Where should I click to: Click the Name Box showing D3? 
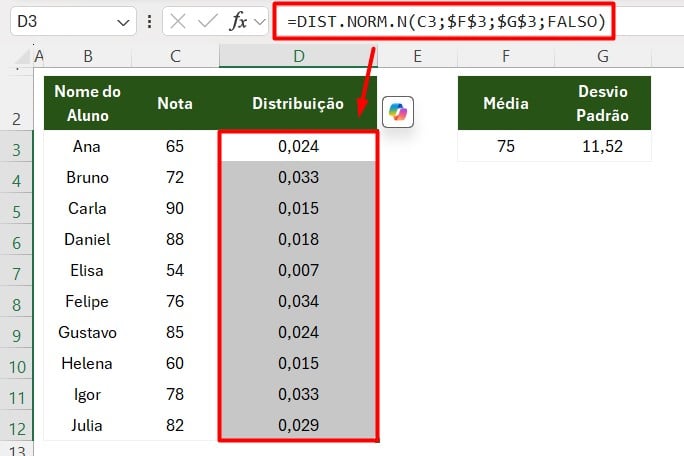point(73,21)
